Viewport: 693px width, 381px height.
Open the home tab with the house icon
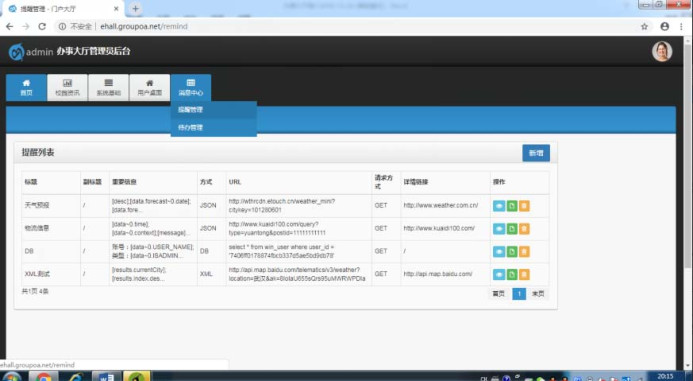27,88
